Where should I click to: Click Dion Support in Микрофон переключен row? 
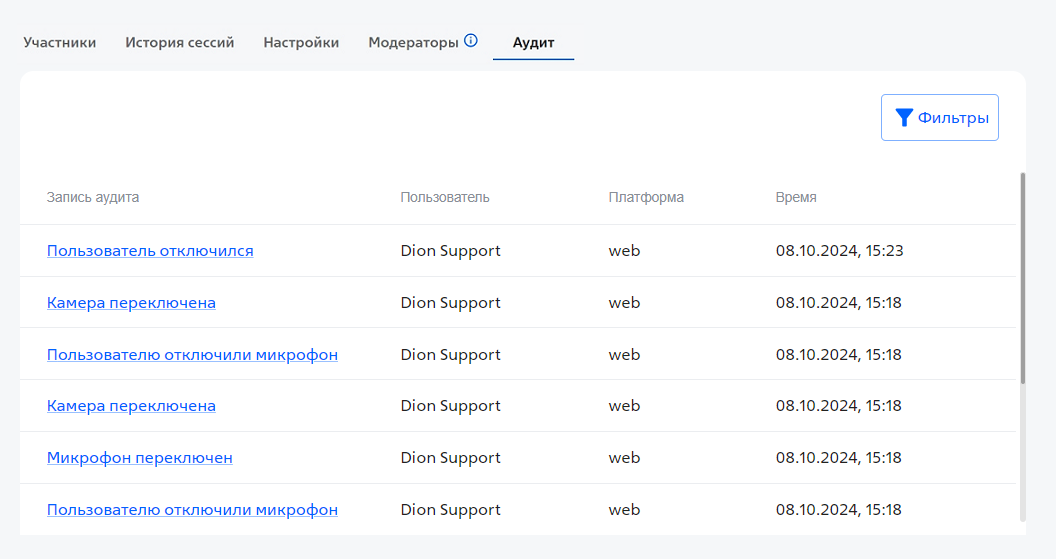pos(450,458)
